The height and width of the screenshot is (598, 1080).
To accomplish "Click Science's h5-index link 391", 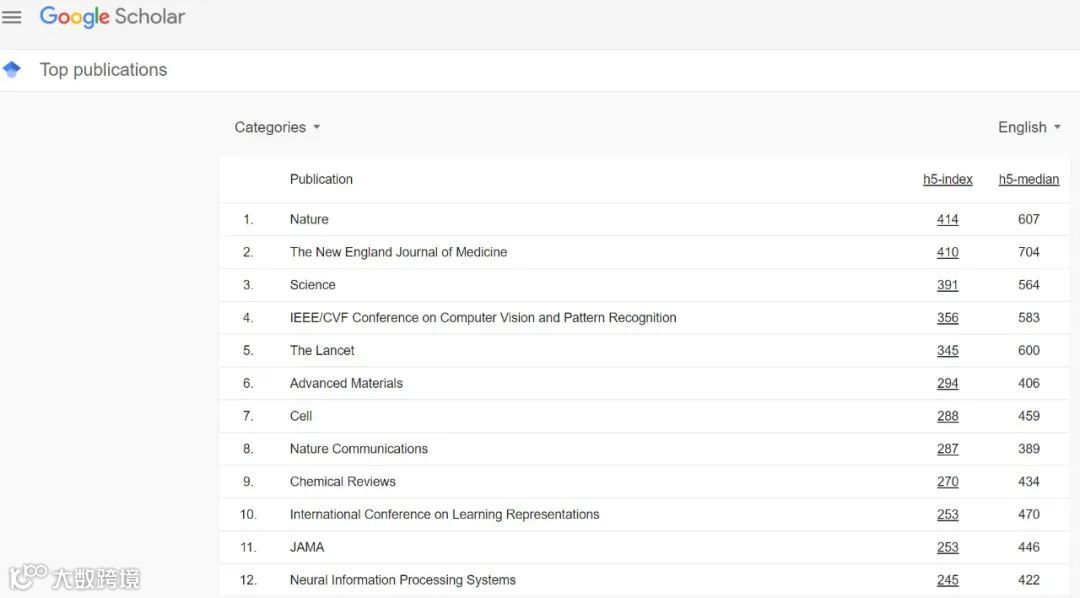I will (x=947, y=285).
